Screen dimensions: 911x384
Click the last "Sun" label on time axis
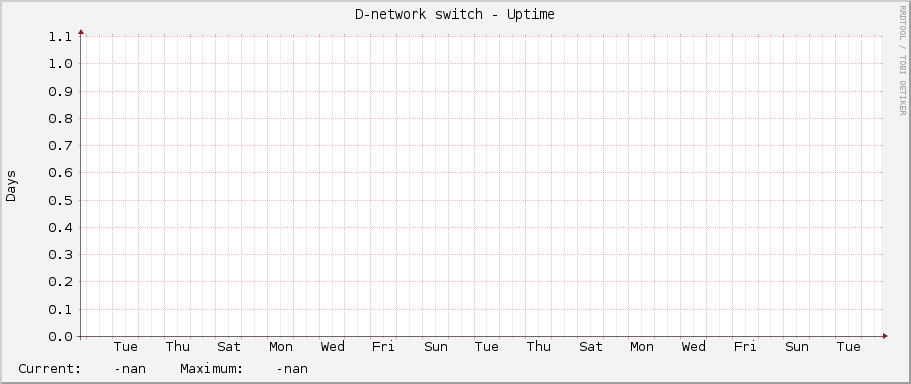(797, 347)
